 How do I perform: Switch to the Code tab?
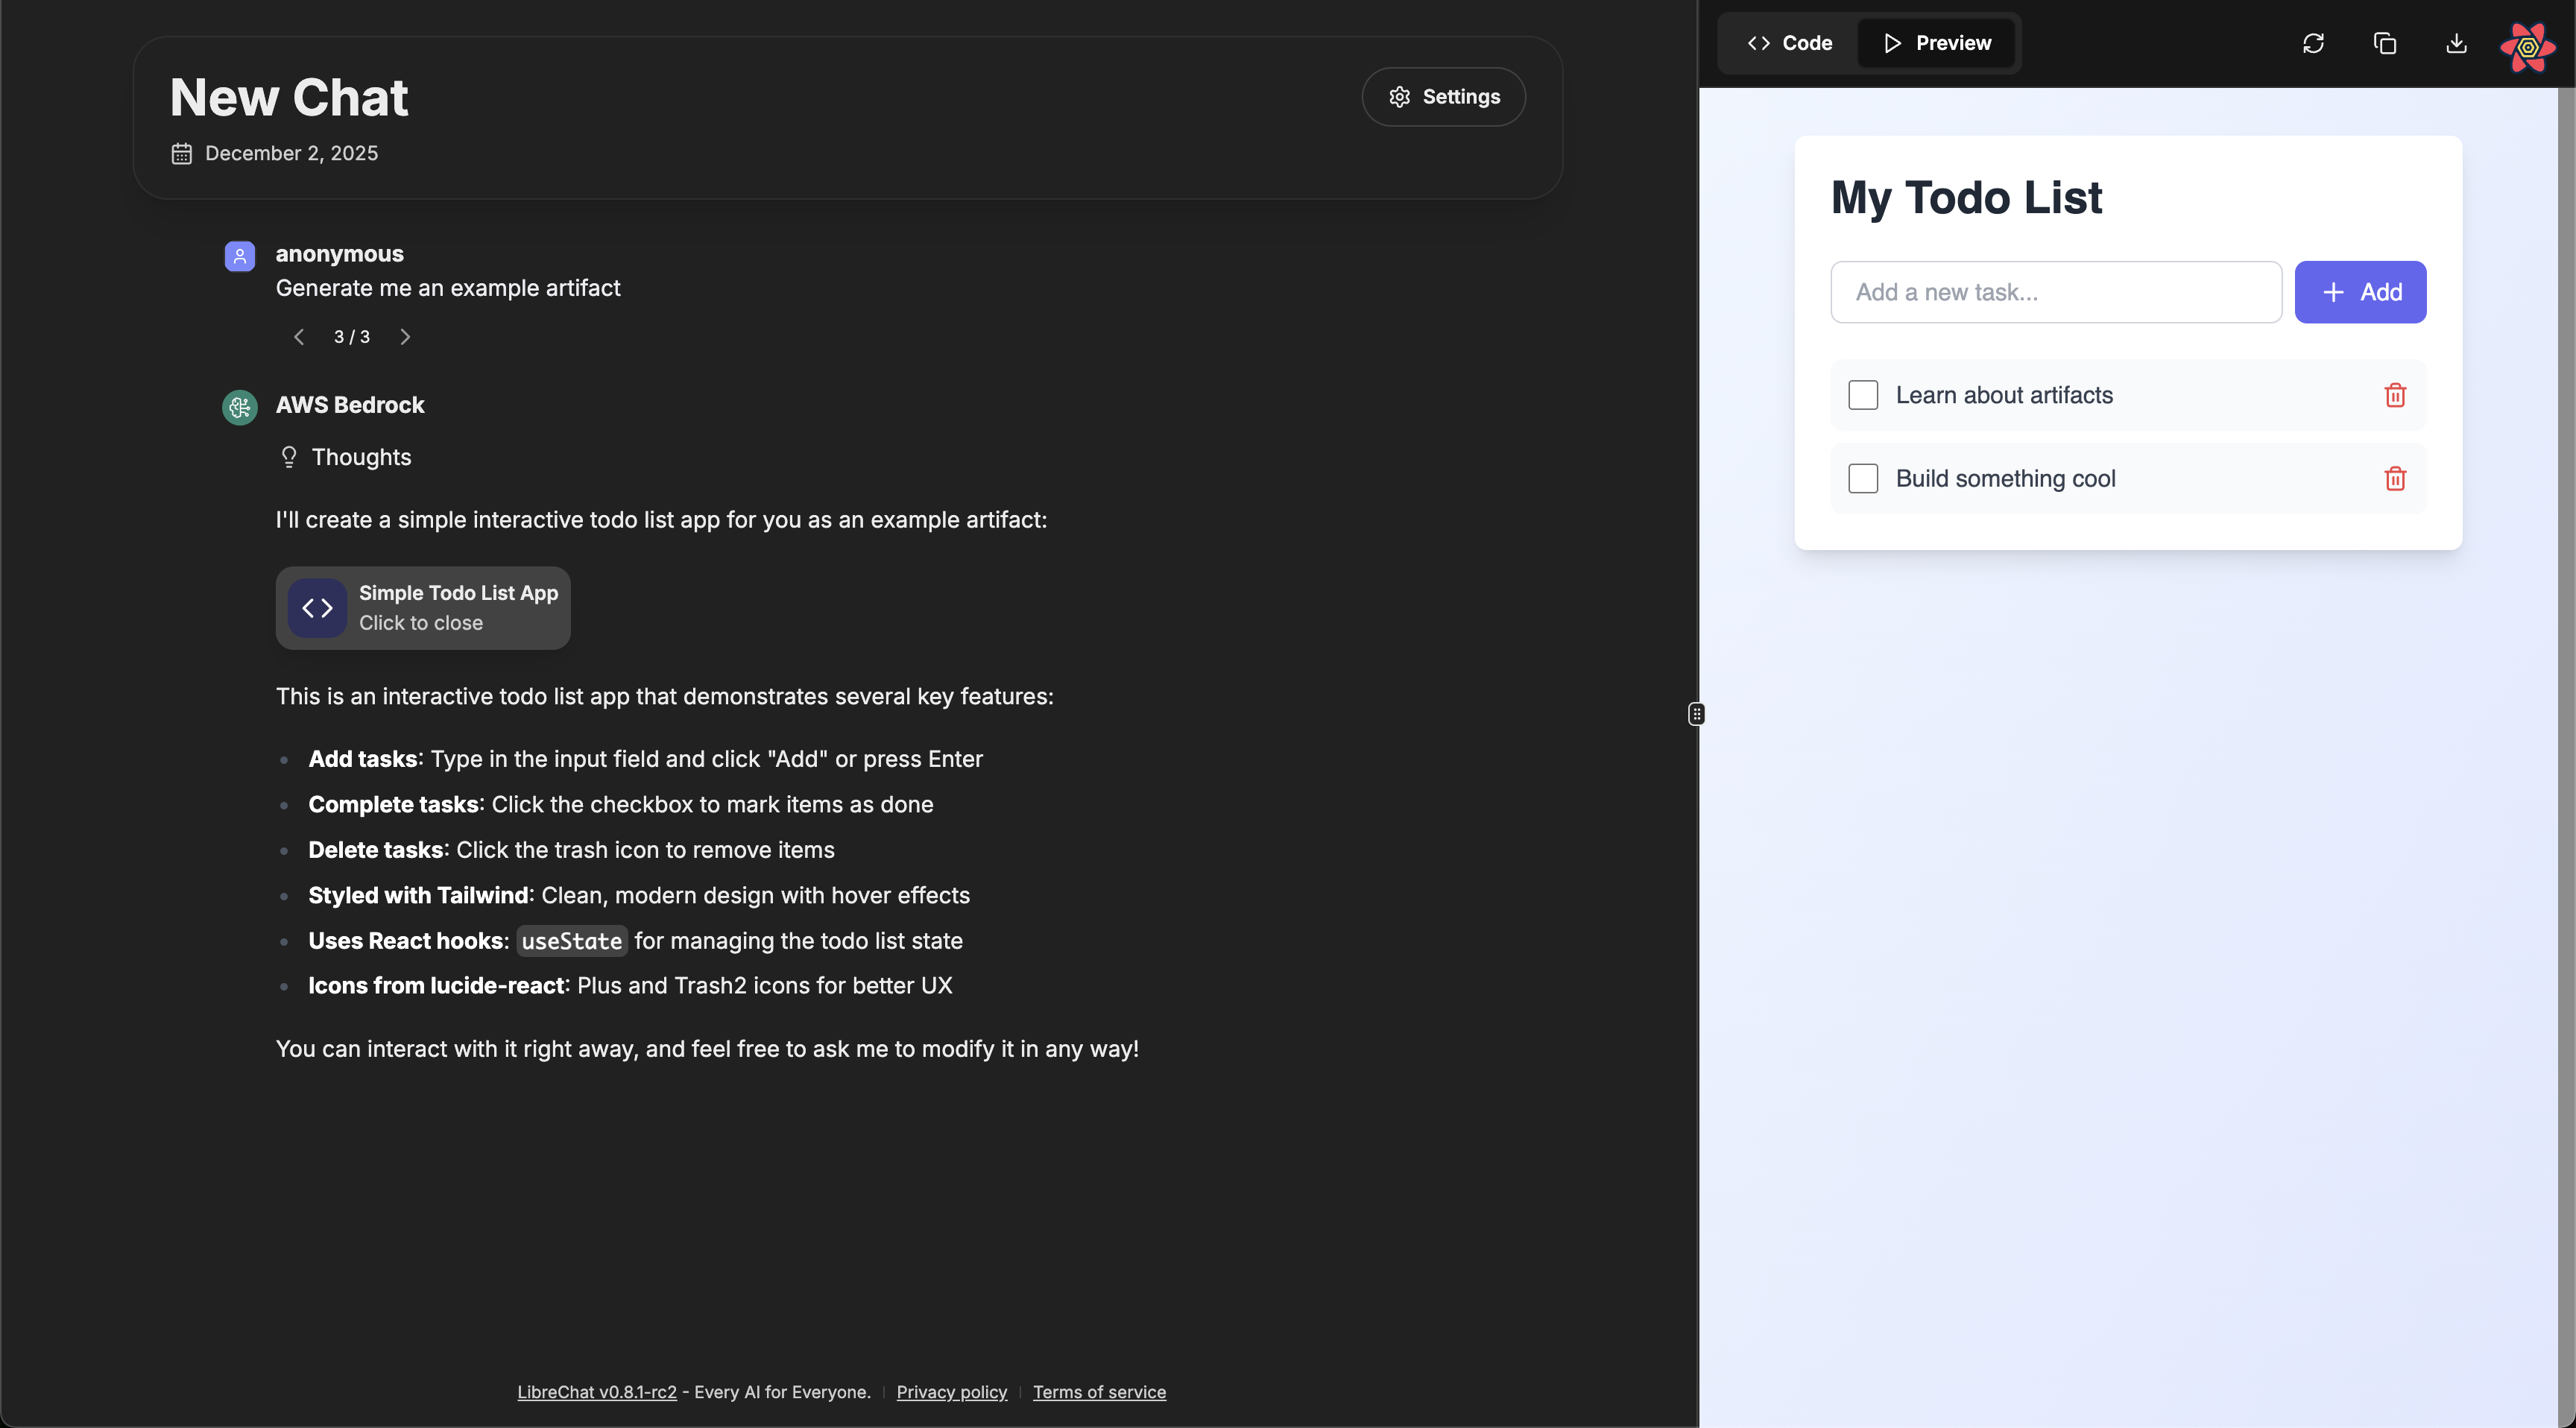tap(1789, 43)
